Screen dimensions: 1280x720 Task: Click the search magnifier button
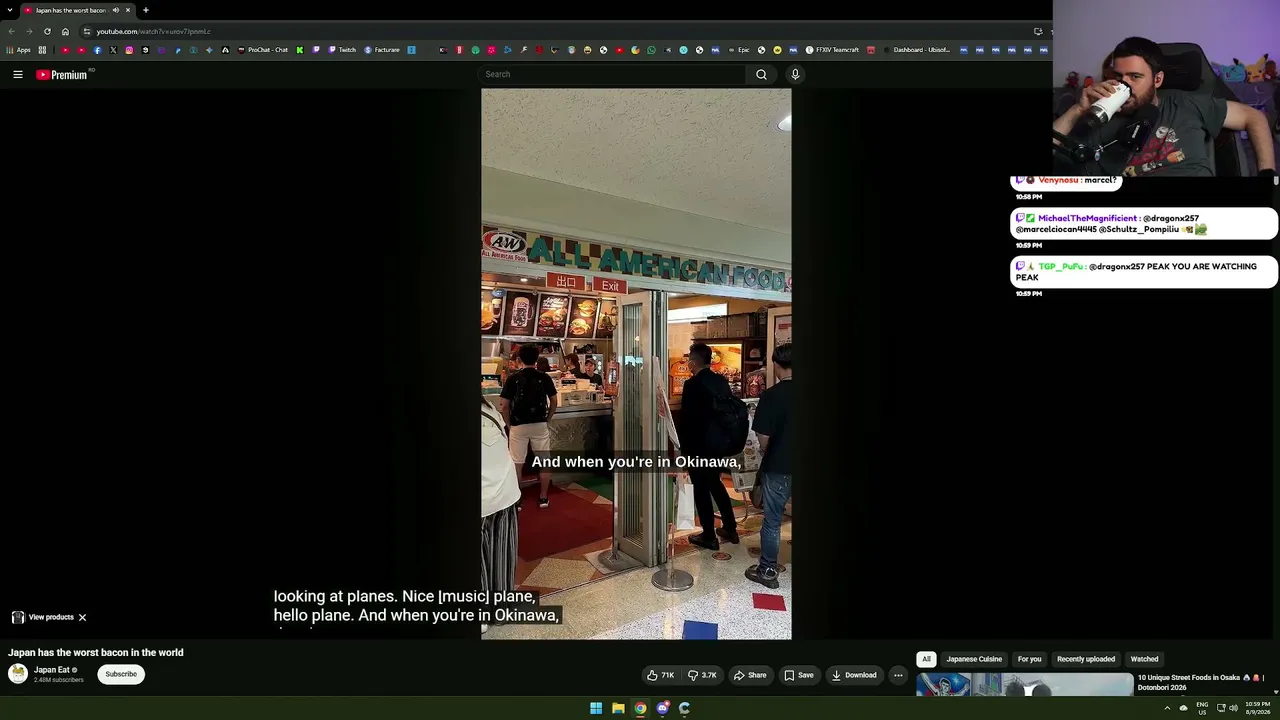(761, 74)
